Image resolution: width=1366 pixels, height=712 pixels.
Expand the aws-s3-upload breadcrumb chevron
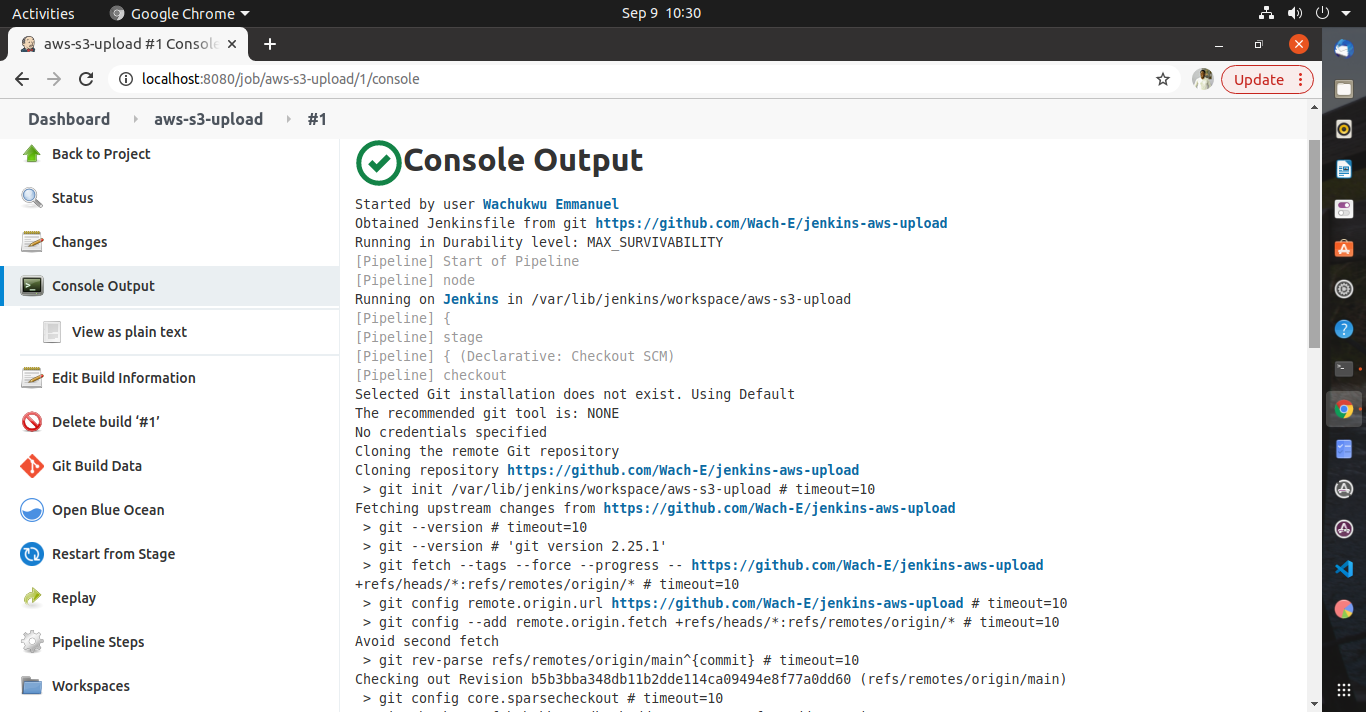tap(289, 119)
